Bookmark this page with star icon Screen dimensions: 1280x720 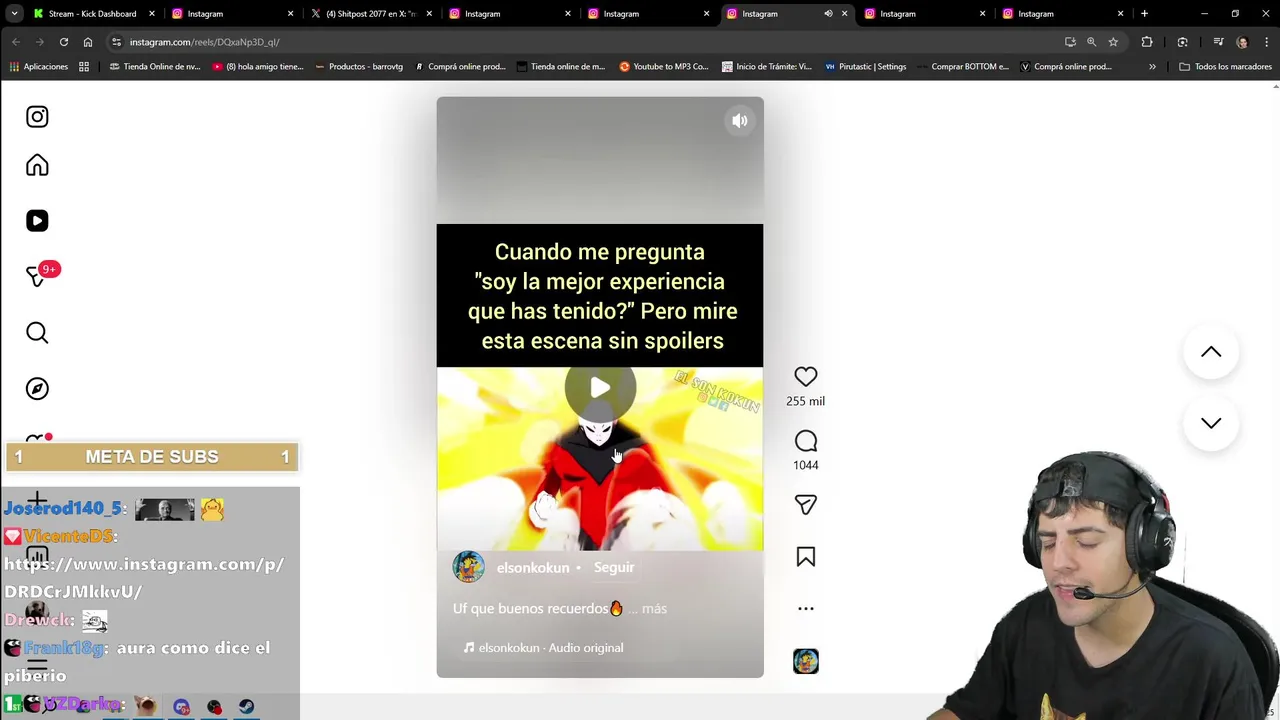click(1113, 42)
